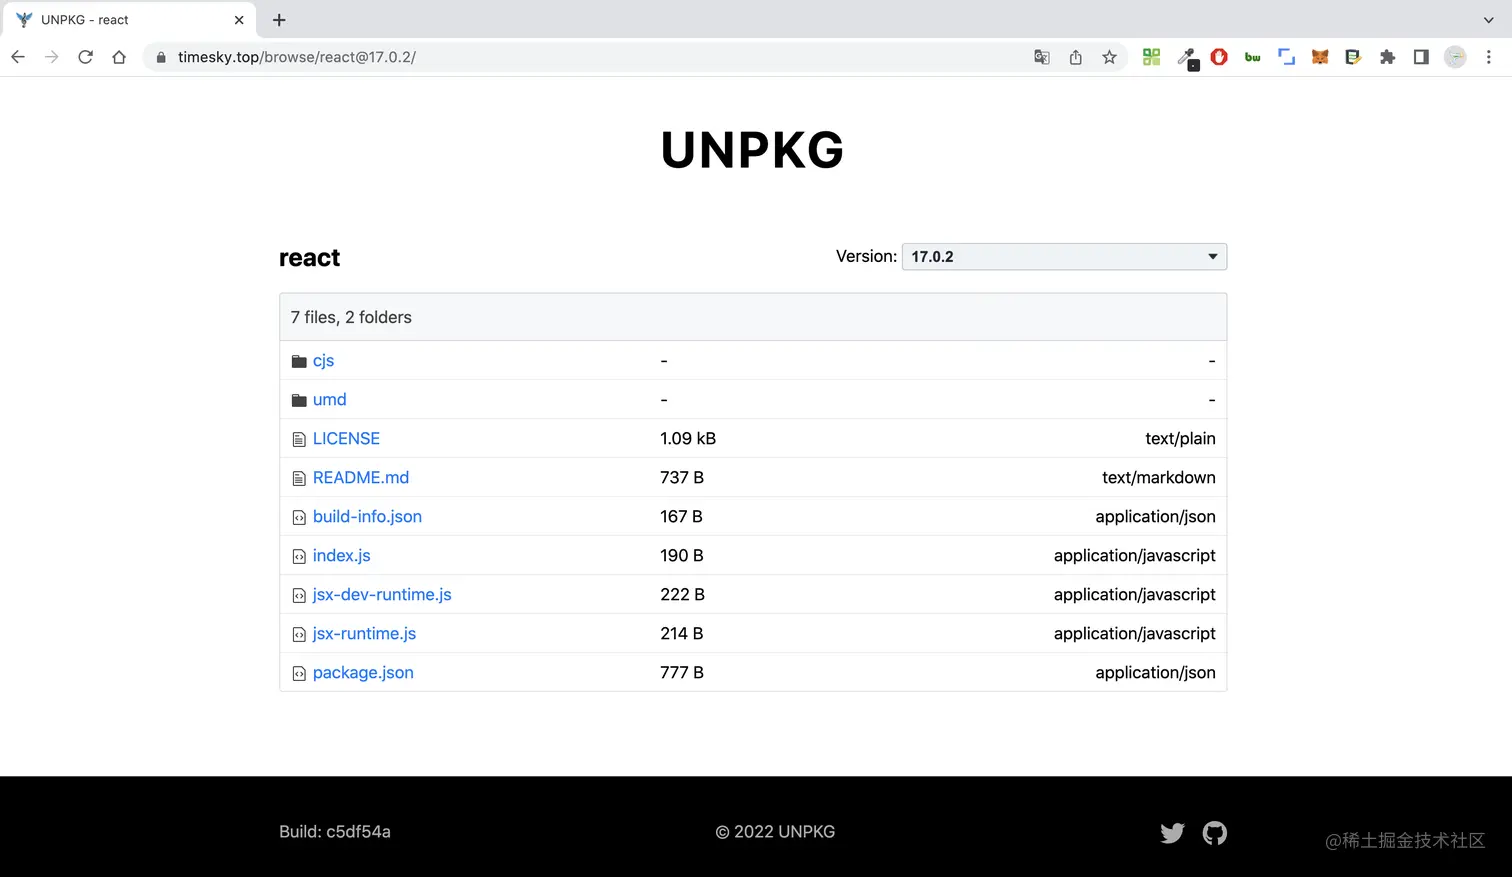The image size is (1512, 877).
Task: Click the '190 B' size of index.js
Action: 682,556
